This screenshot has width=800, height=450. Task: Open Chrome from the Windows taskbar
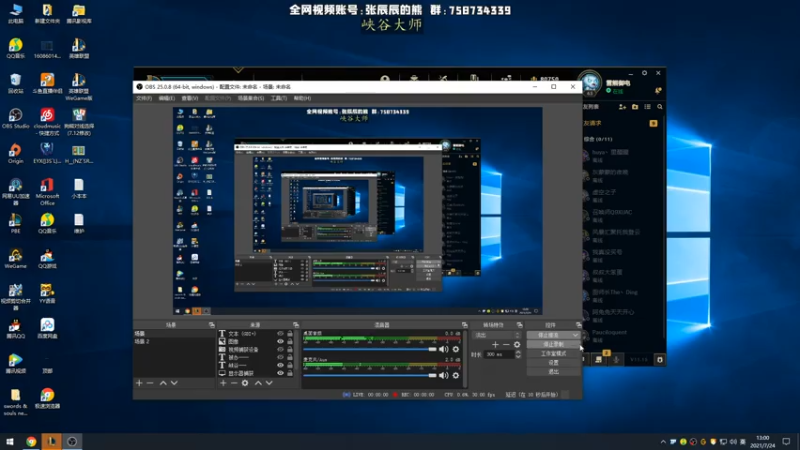click(x=31, y=441)
